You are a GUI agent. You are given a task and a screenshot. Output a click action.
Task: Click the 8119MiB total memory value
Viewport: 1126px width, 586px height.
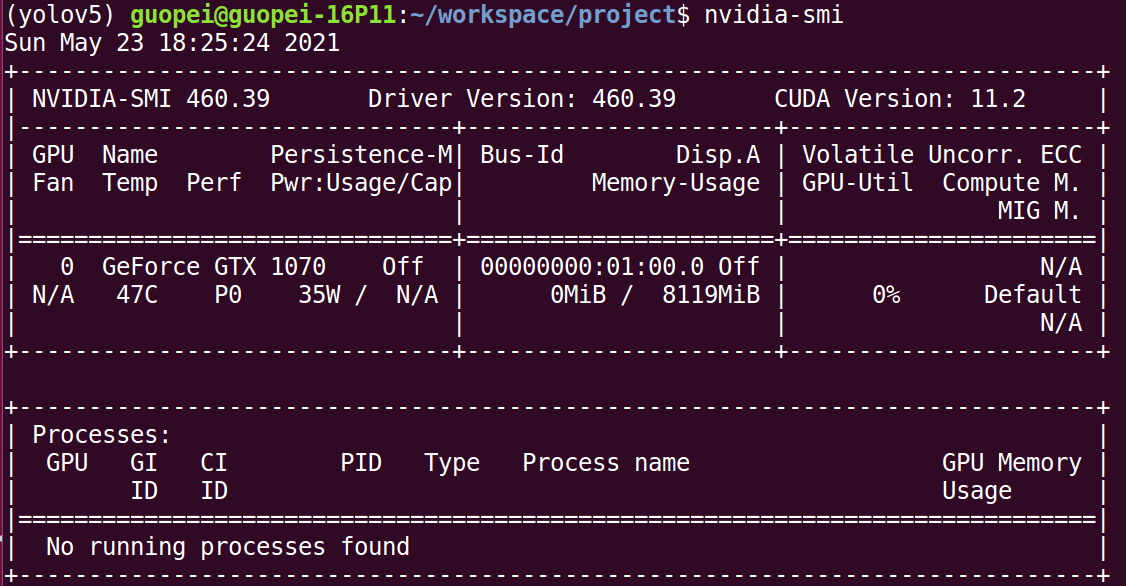711,294
